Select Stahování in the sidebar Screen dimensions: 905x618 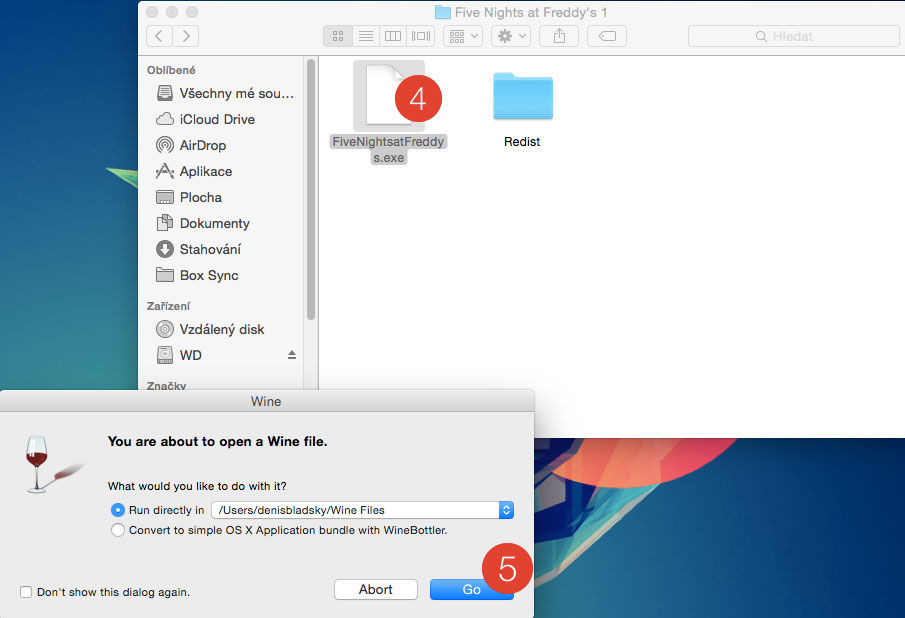209,249
